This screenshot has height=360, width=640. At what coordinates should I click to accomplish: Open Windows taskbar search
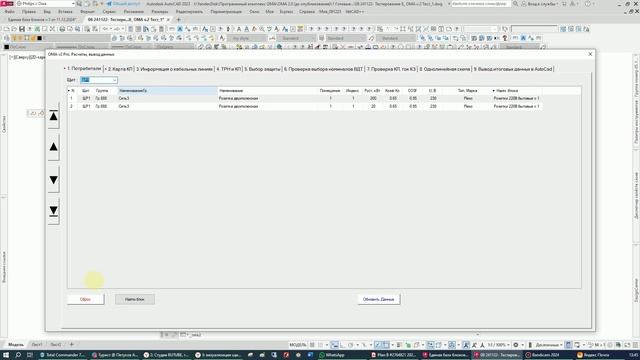click(18, 355)
